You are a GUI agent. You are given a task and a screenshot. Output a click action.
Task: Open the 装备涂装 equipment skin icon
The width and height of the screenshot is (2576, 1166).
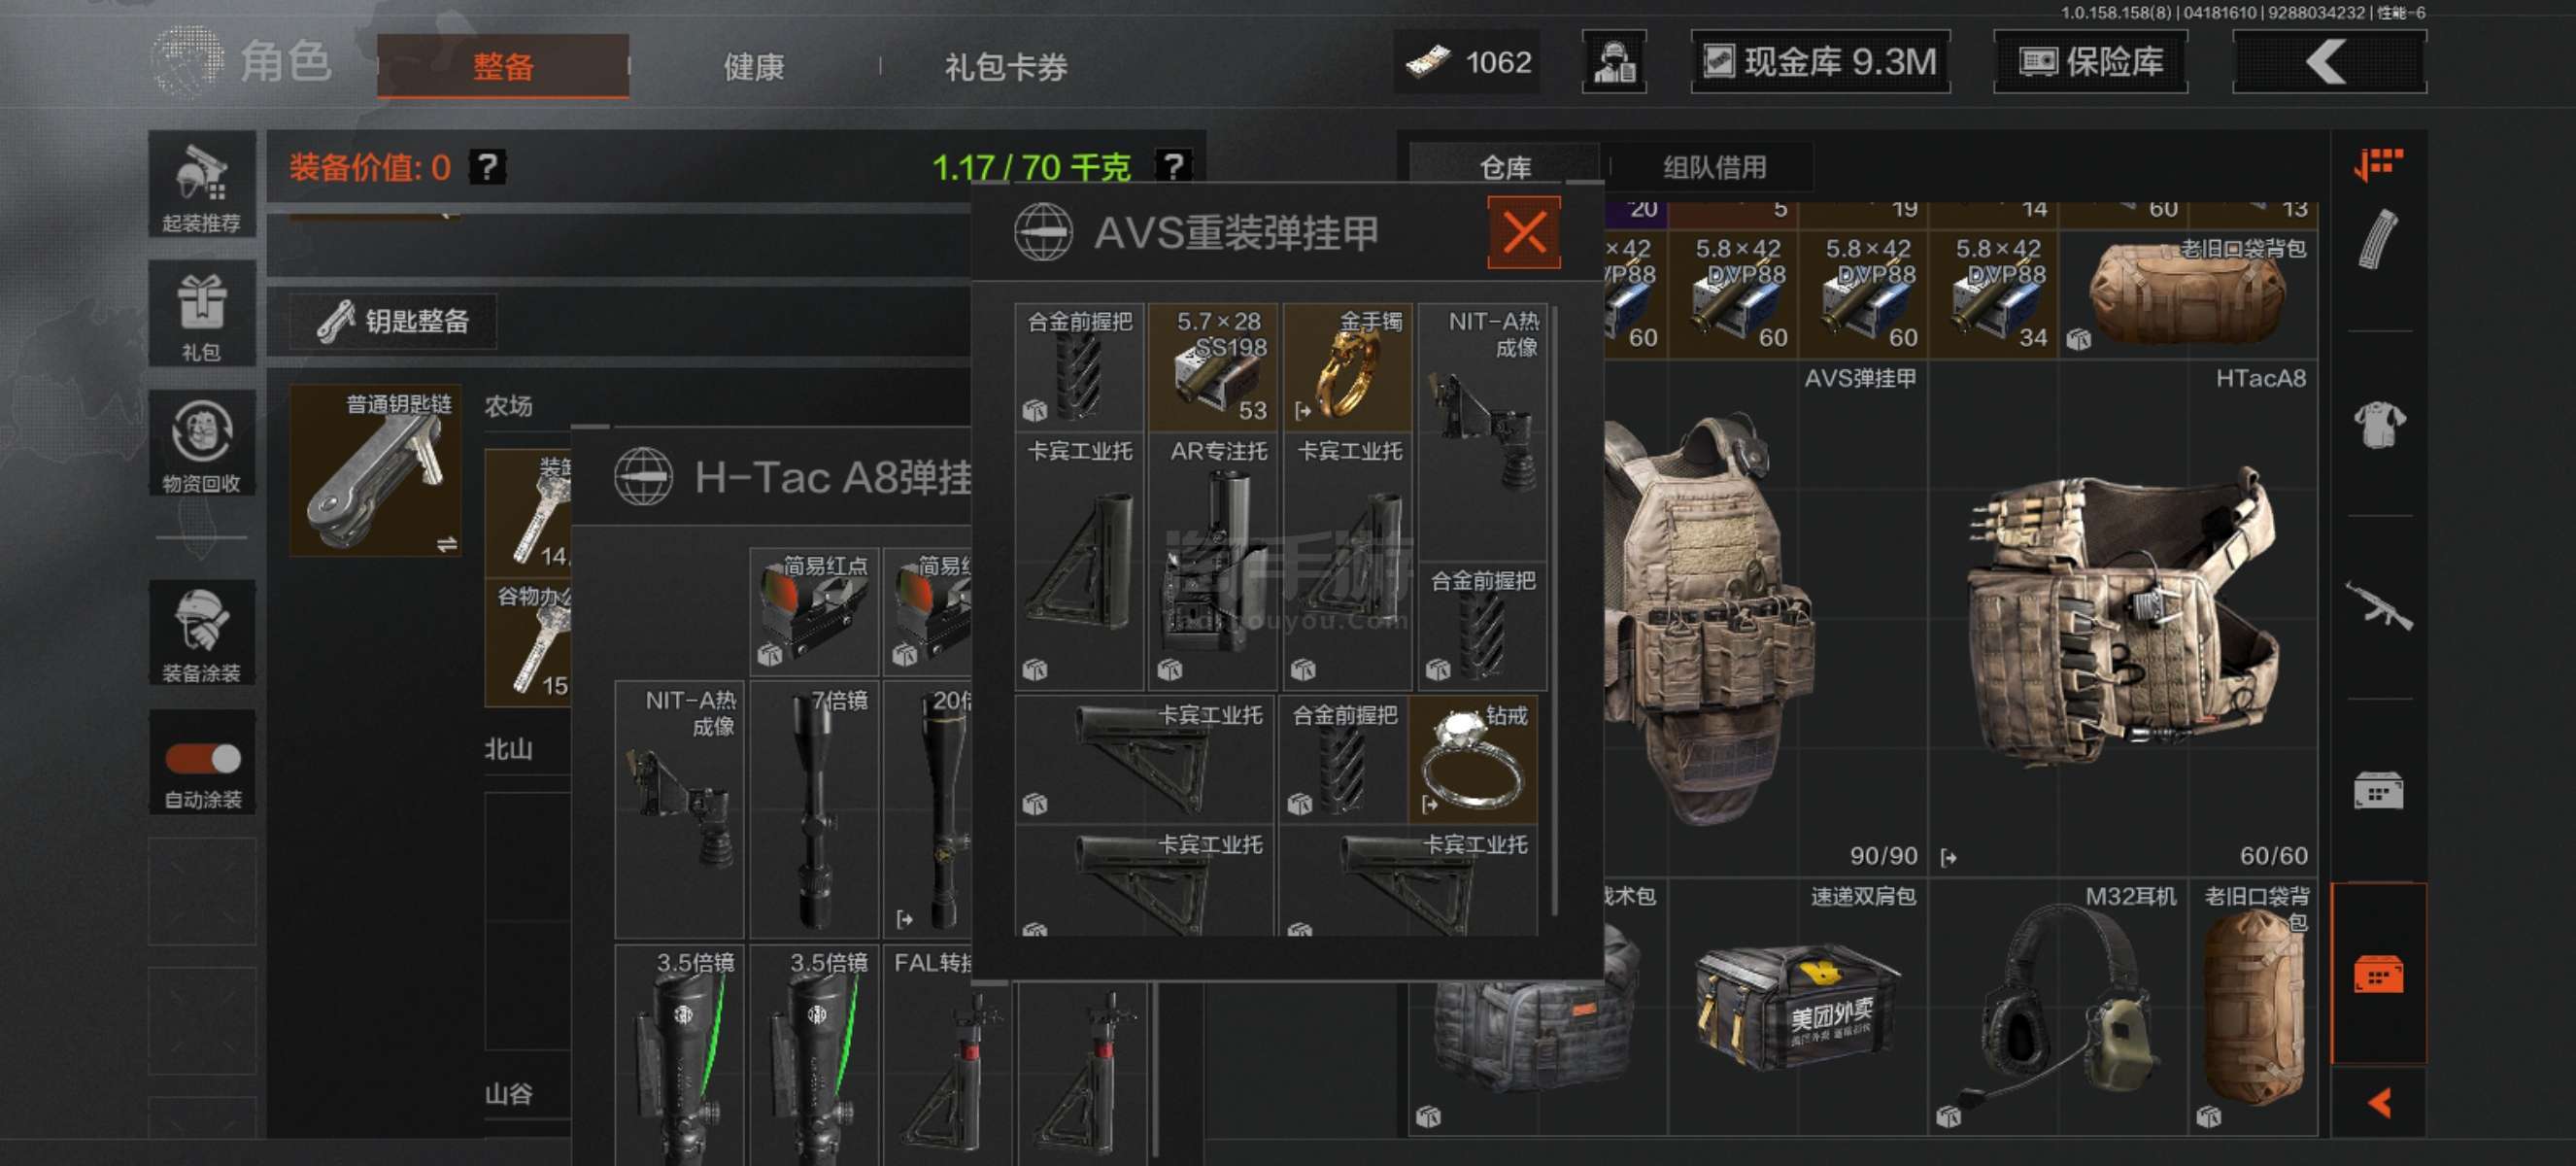click(x=202, y=632)
